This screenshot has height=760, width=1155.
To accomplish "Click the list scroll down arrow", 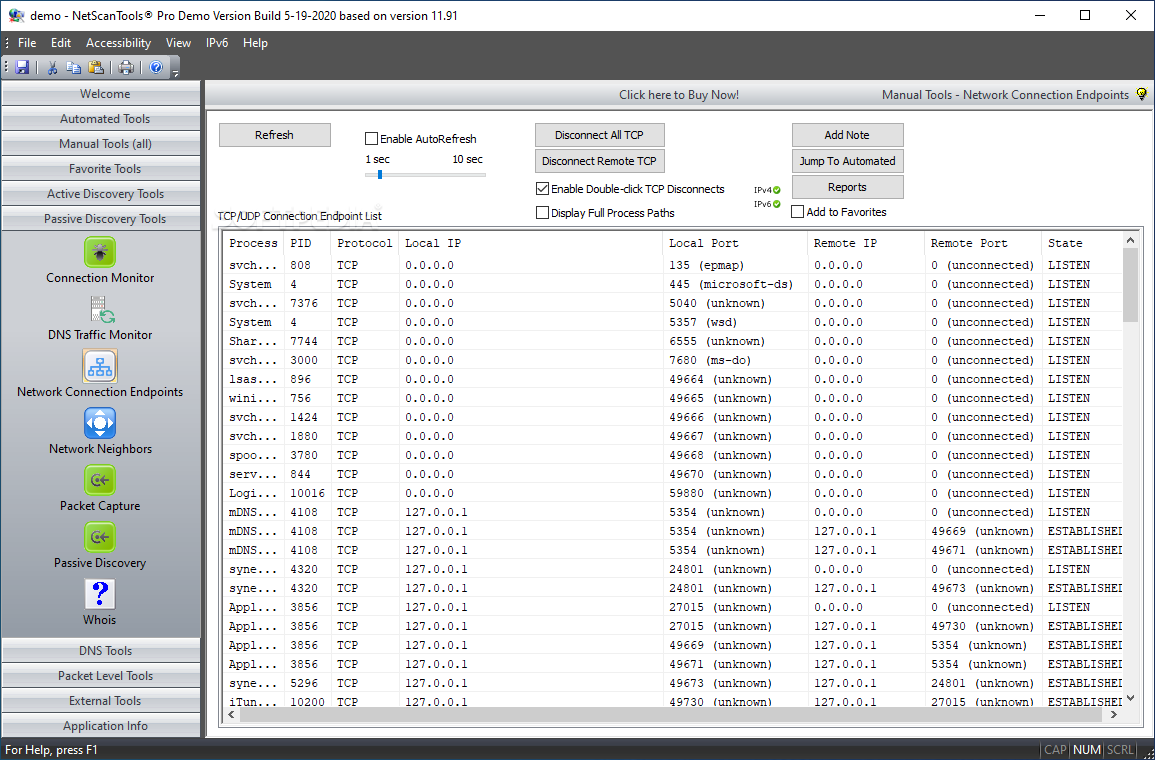I will 1130,698.
